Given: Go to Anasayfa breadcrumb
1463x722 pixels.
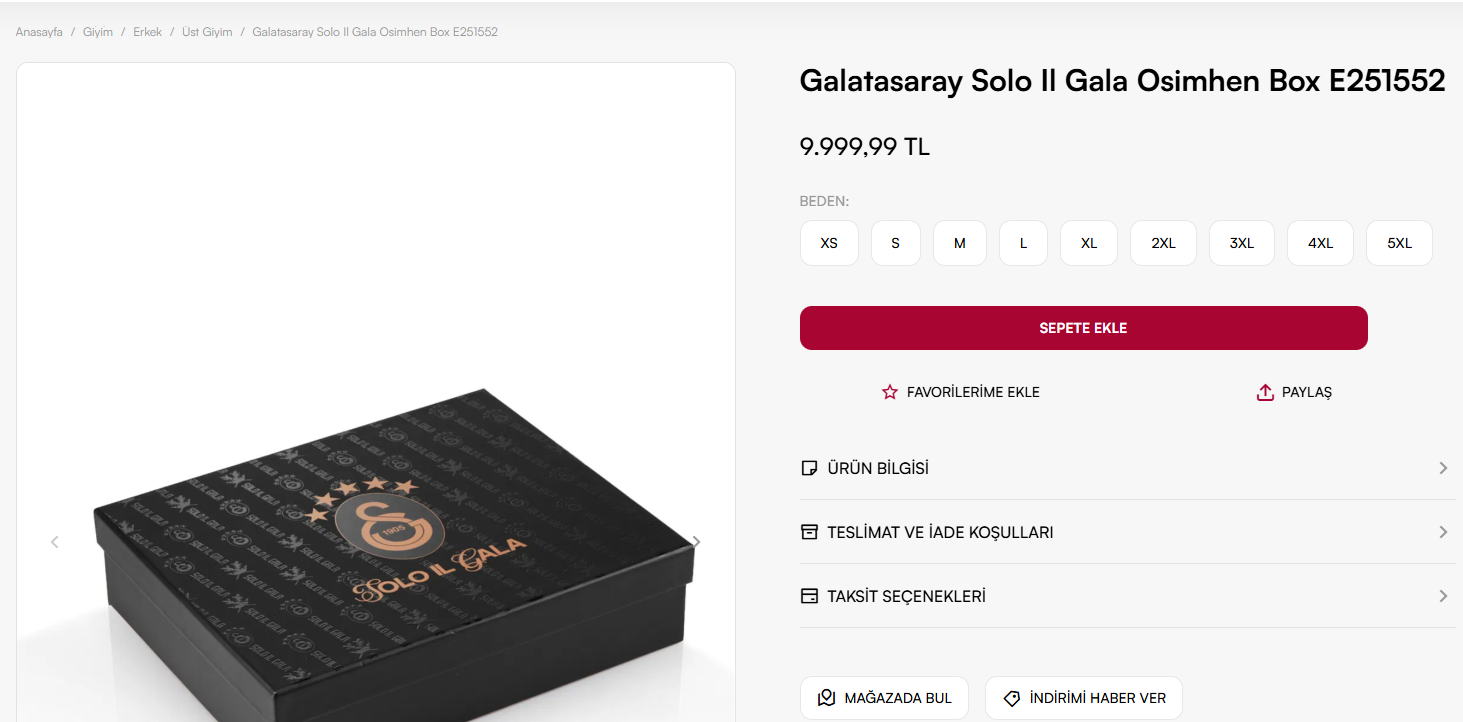Looking at the screenshot, I should (x=39, y=32).
